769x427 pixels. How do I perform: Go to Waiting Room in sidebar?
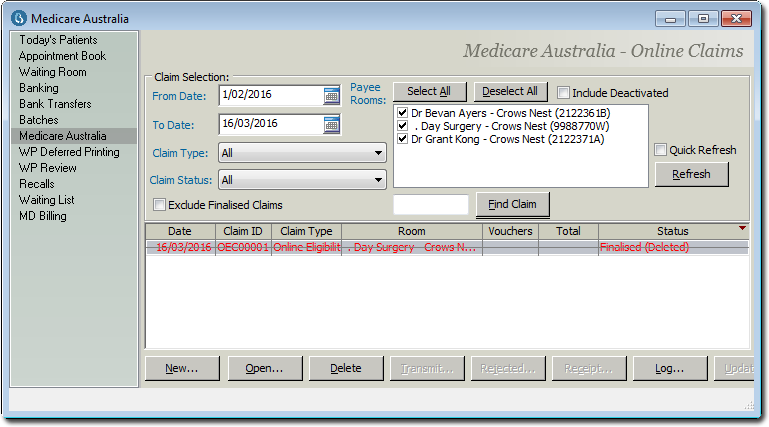(x=52, y=72)
